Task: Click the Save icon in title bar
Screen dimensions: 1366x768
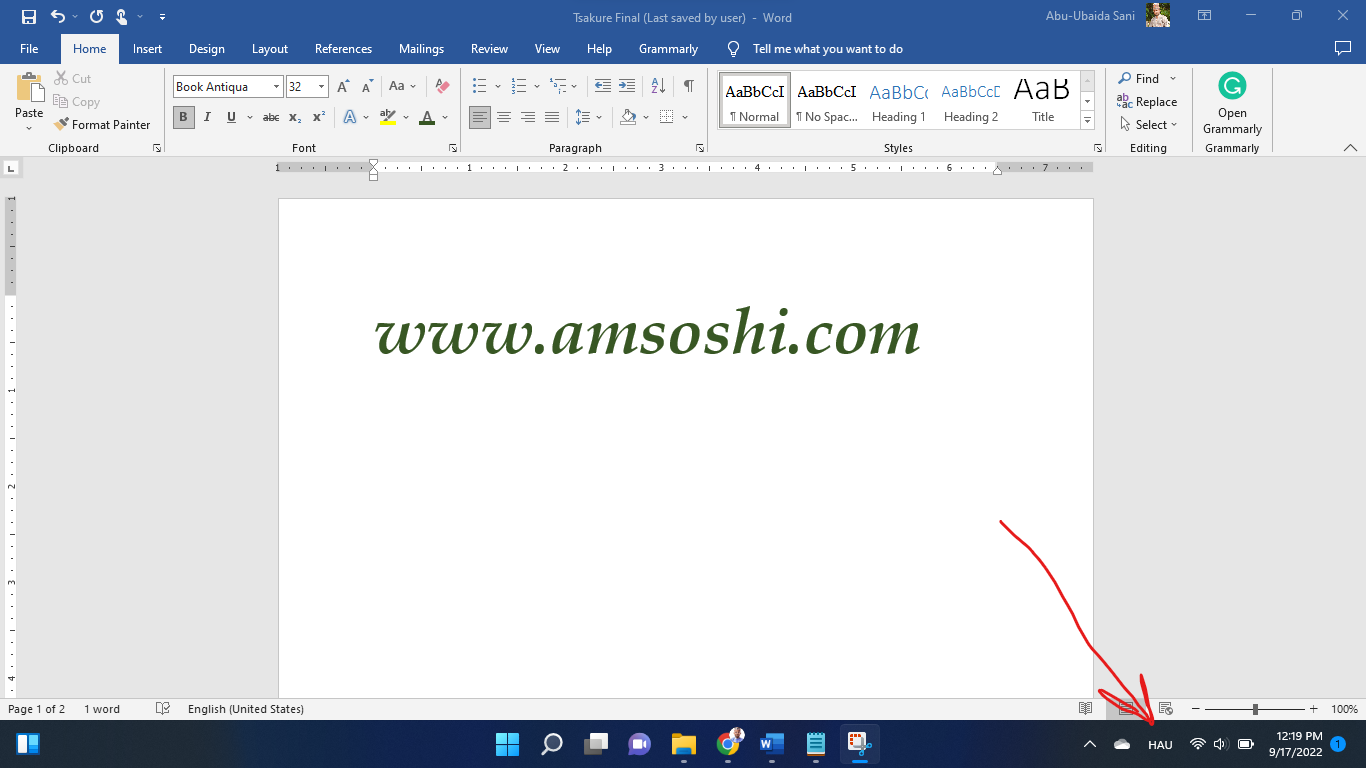Action: coord(29,17)
